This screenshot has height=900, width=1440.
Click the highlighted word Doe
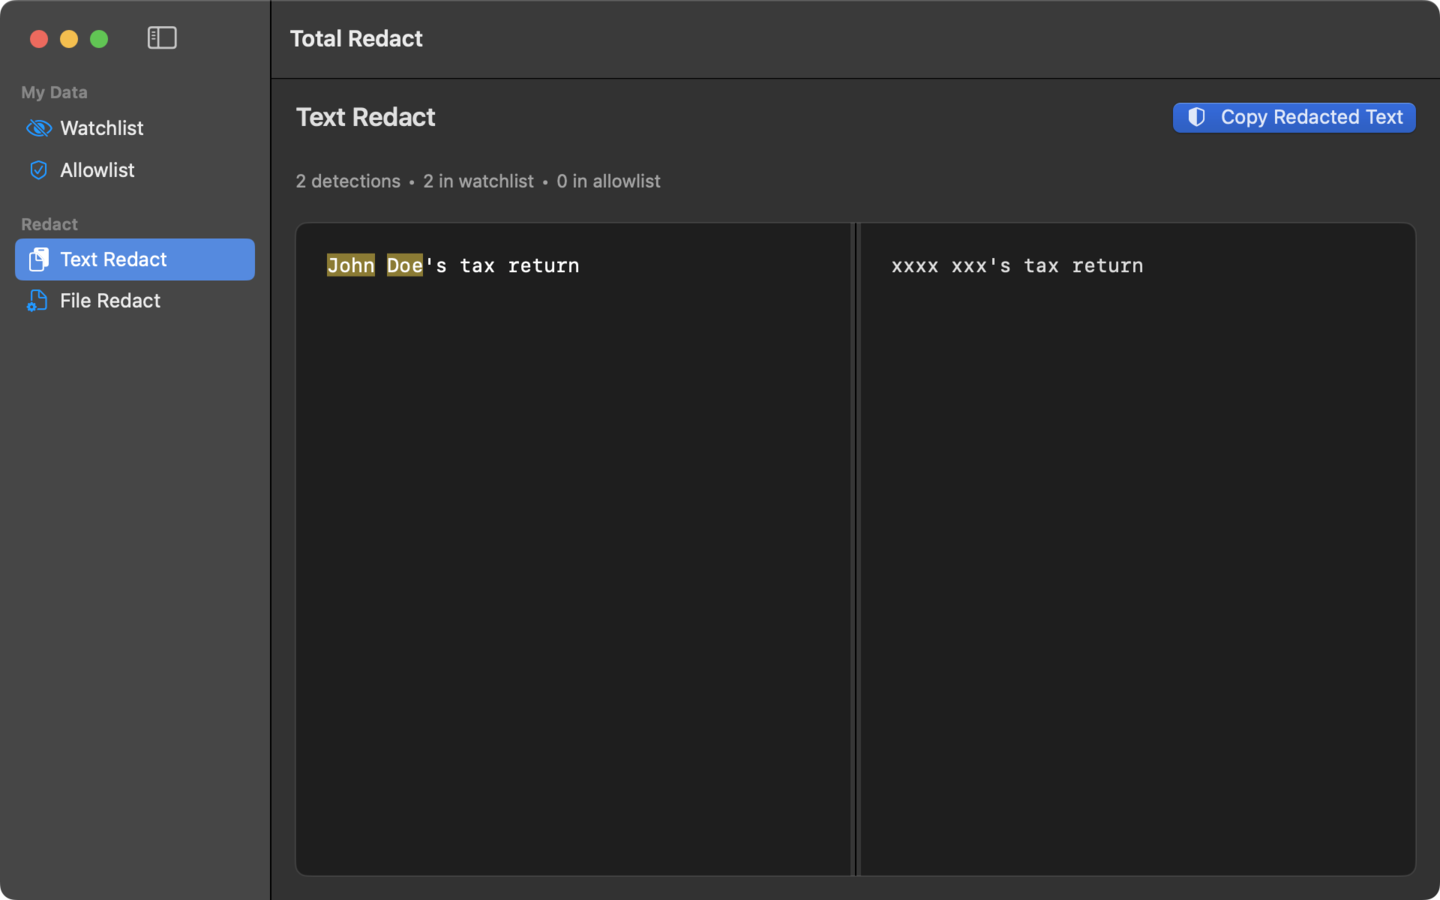coord(405,265)
